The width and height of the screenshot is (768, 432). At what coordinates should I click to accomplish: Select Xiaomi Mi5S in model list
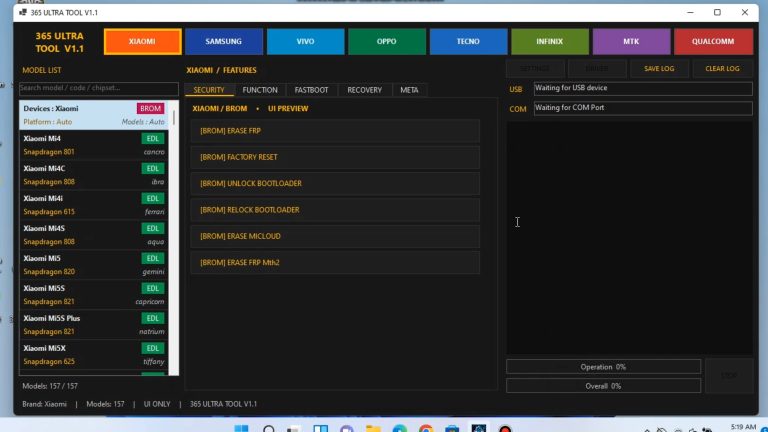[94, 295]
